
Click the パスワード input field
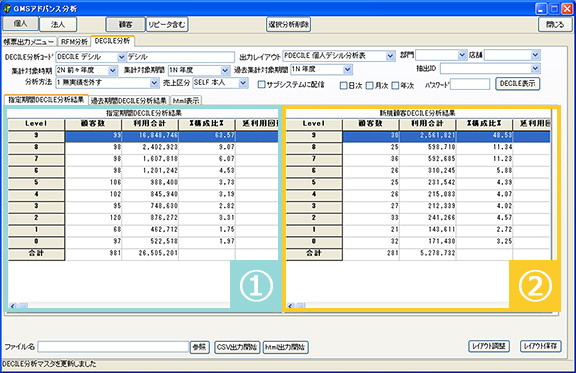click(470, 84)
